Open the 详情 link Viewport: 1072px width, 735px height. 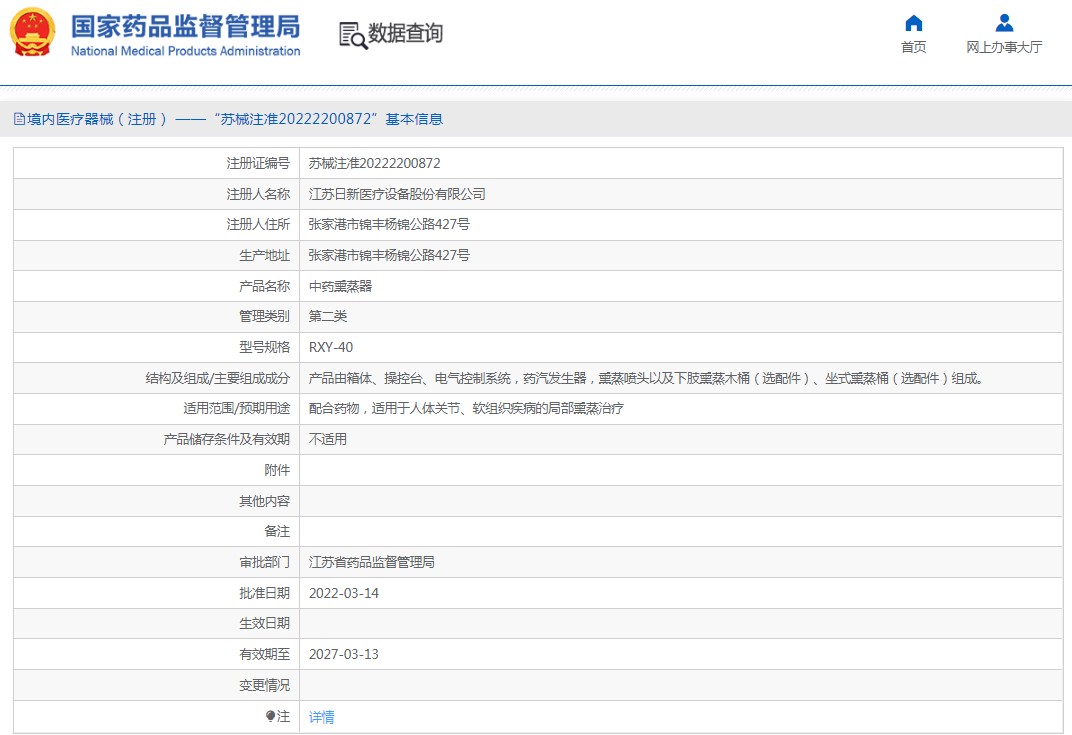click(322, 717)
